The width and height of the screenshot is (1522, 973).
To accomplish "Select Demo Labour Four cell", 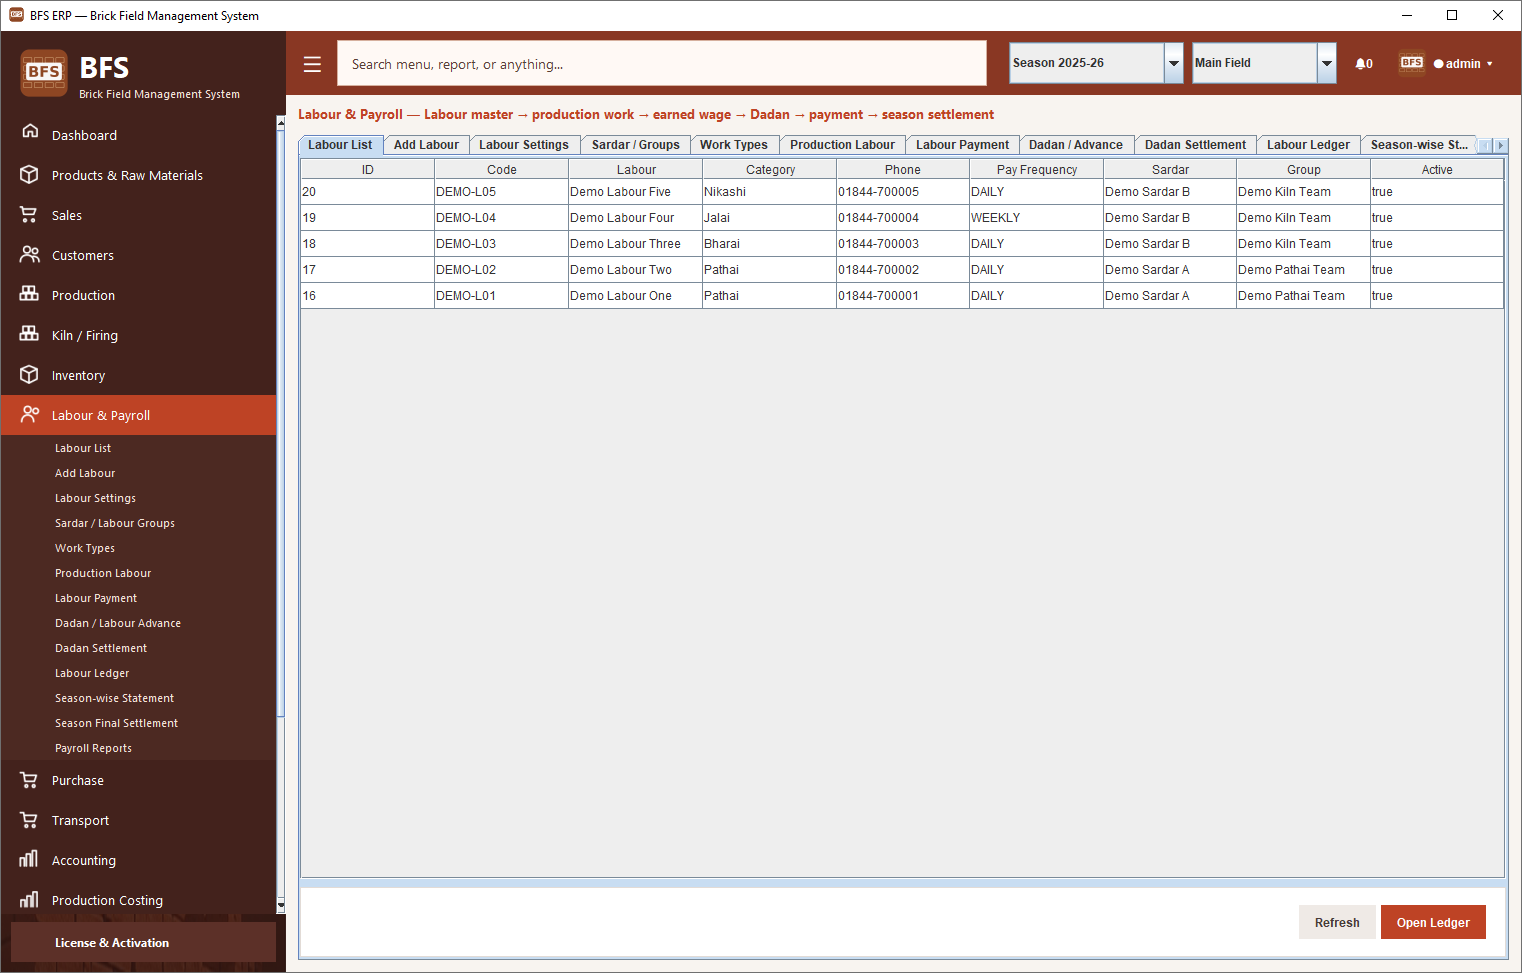I will [635, 218].
